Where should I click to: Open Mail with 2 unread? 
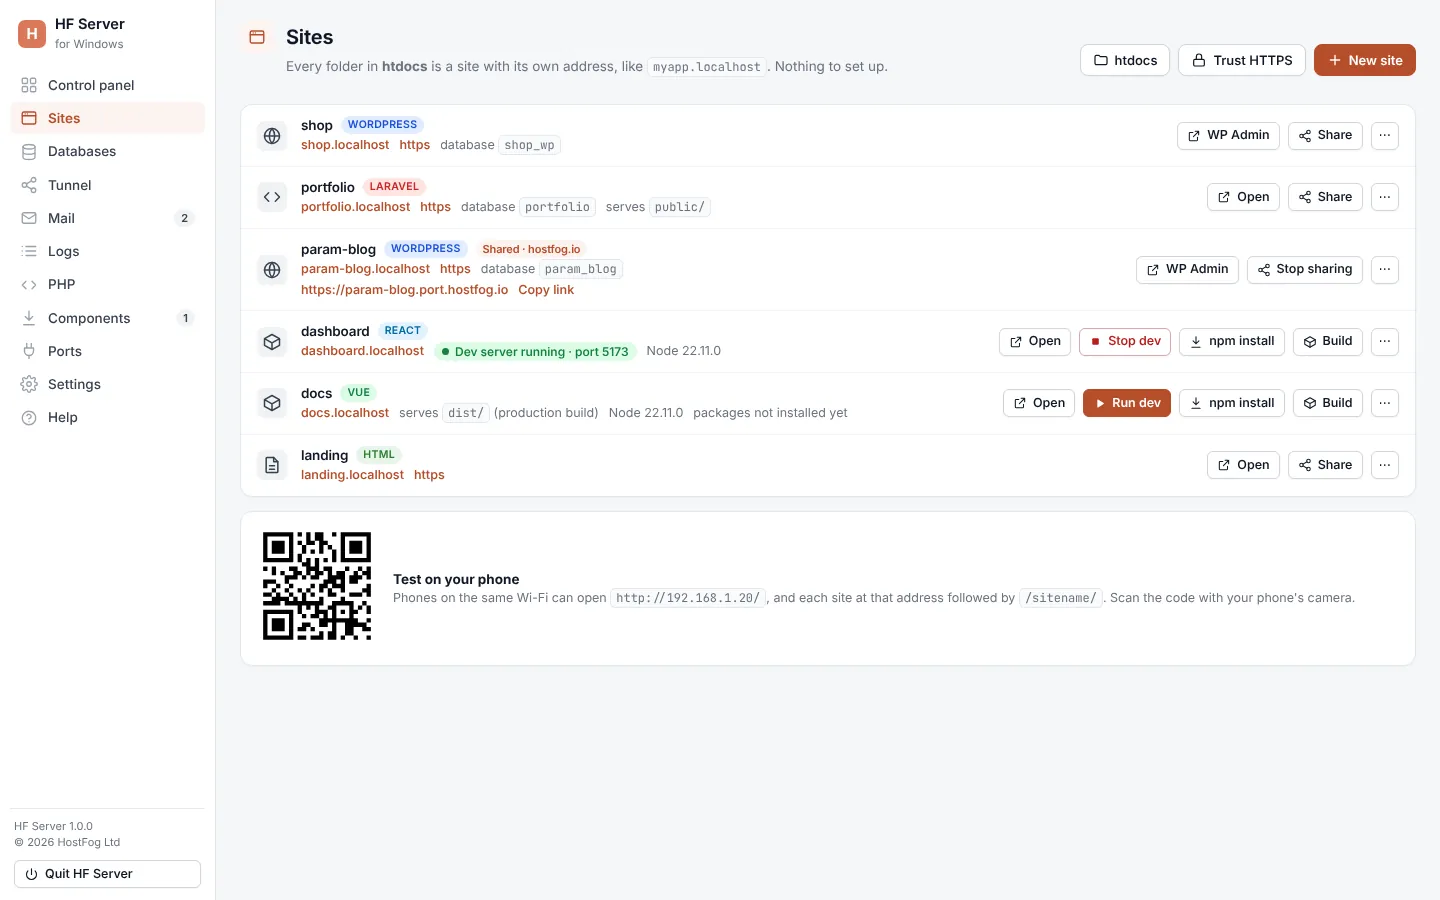[x=107, y=218]
